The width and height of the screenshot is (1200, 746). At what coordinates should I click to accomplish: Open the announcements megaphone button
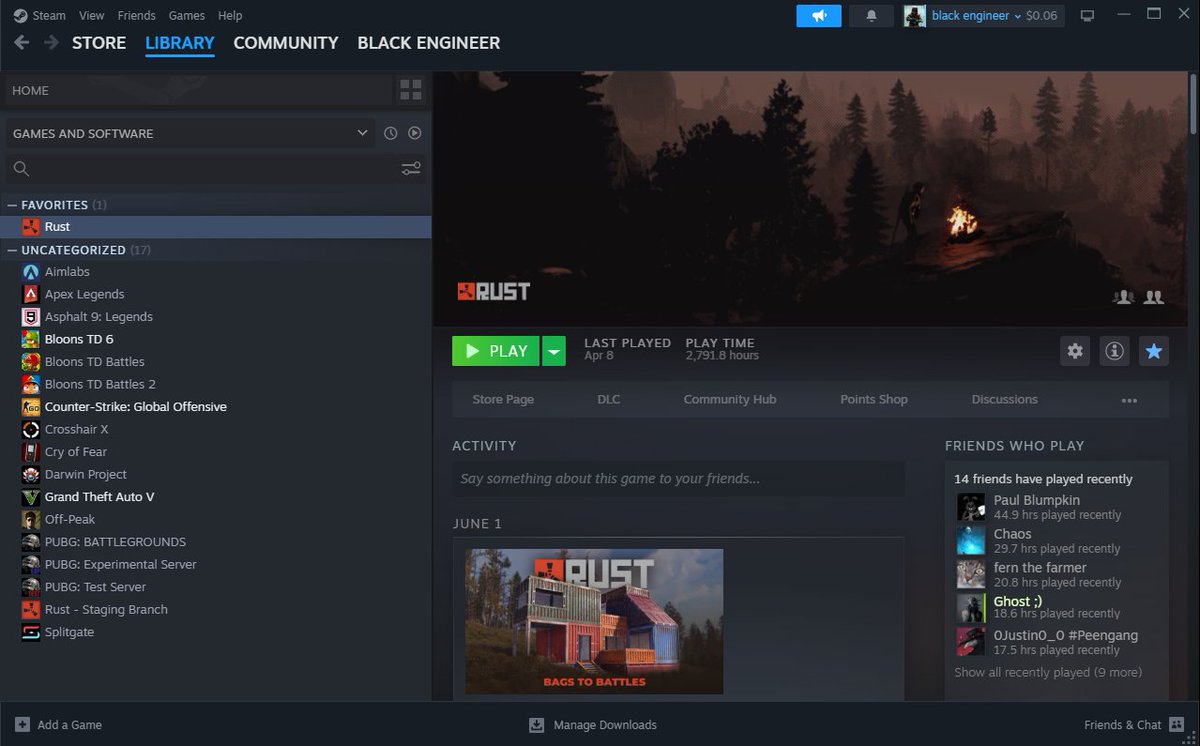pos(819,16)
